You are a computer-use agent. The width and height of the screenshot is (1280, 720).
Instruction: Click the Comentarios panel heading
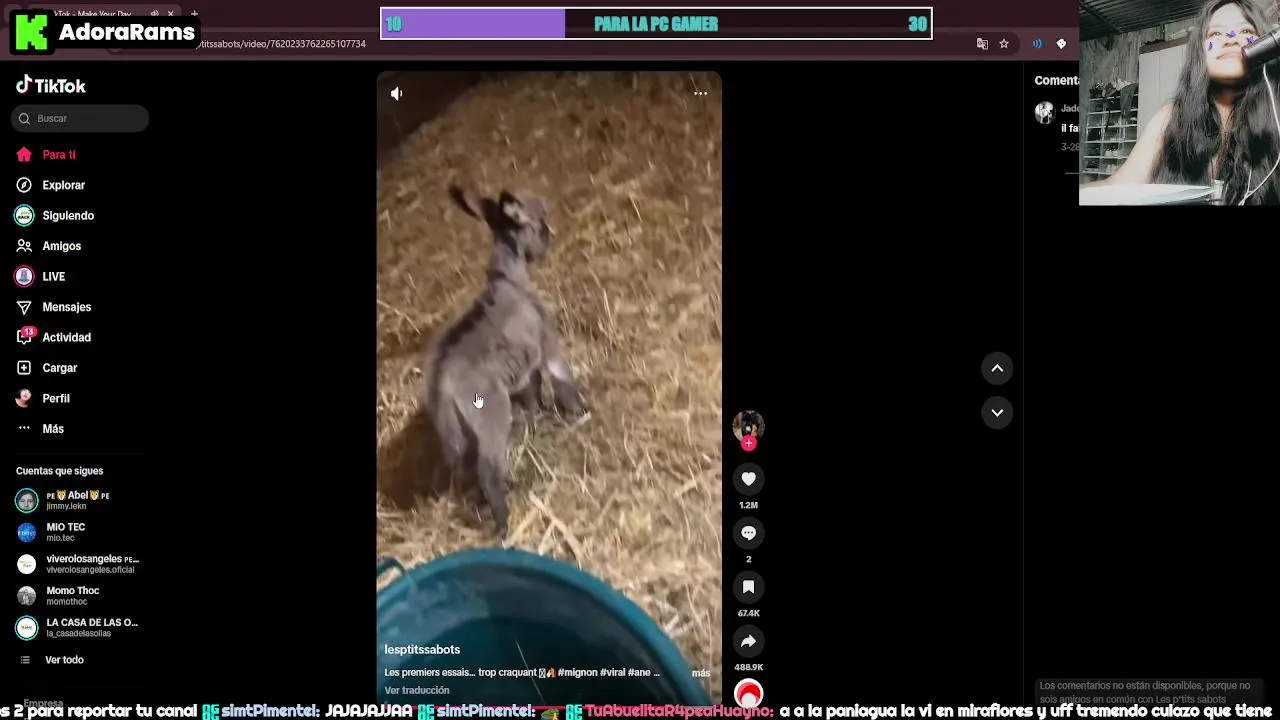[1057, 81]
